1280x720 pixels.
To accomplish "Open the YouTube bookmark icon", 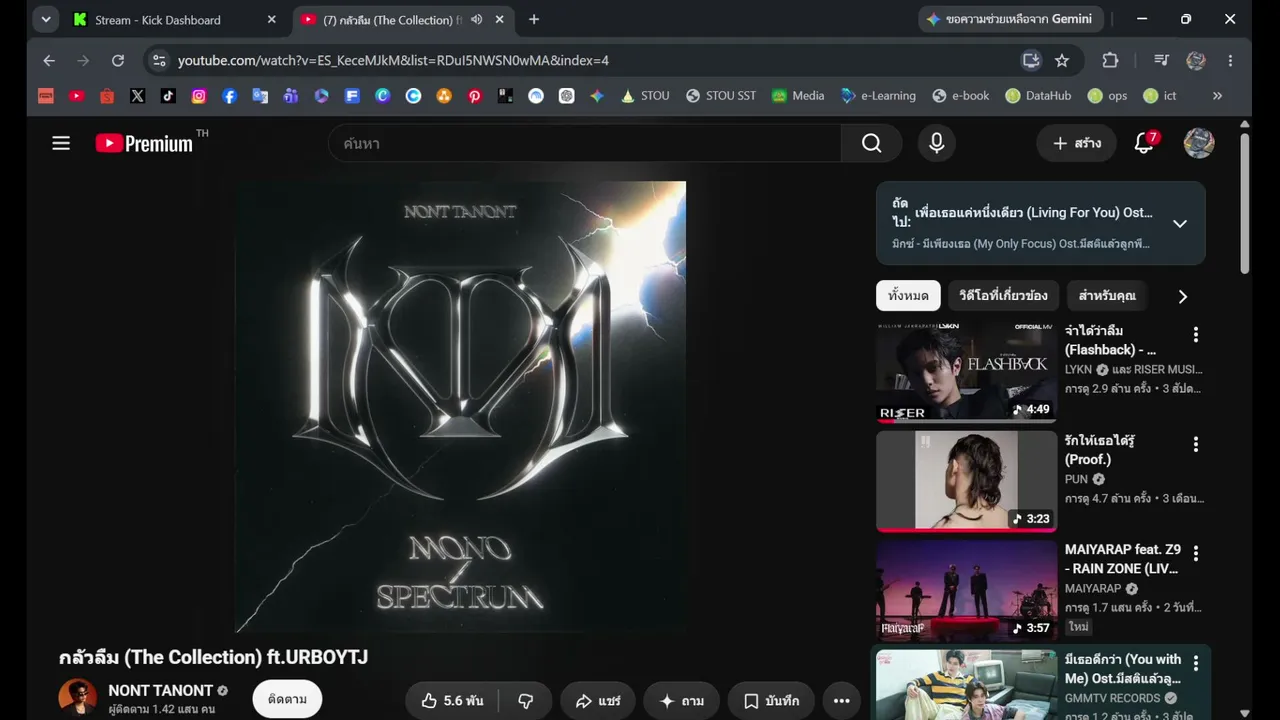I will (x=76, y=96).
